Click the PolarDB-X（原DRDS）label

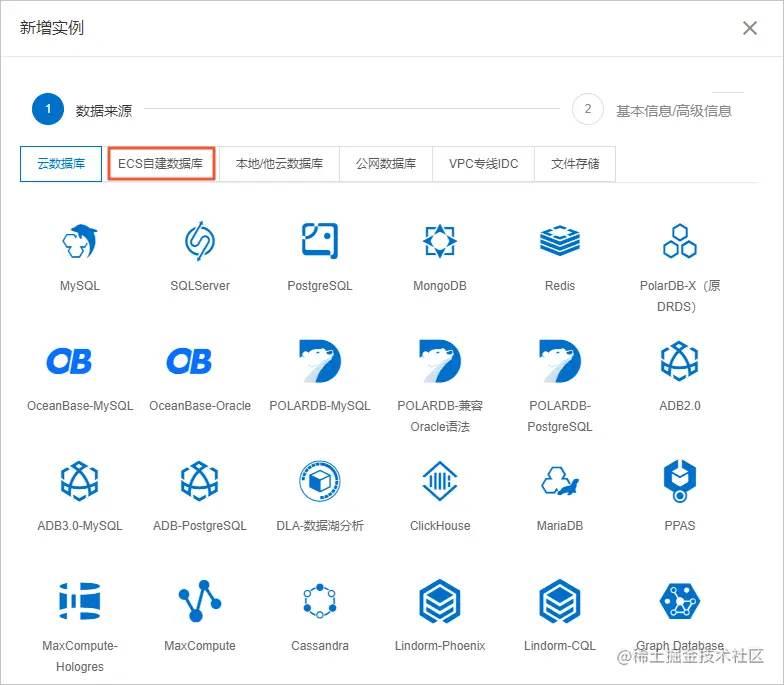coord(680,296)
